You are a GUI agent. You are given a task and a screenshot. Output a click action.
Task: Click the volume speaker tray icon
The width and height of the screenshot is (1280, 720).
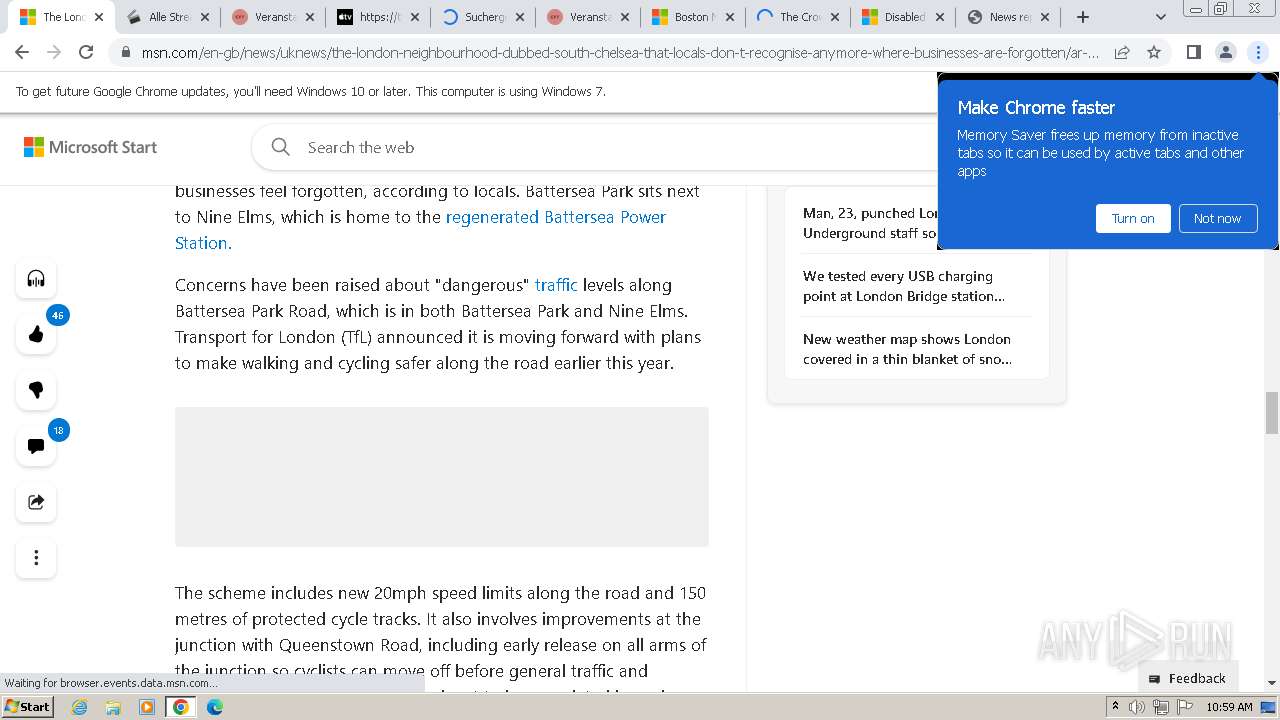click(1137, 707)
